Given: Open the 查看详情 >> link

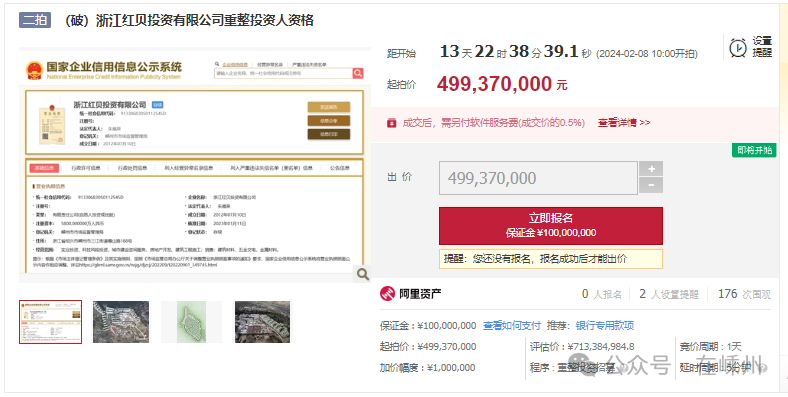Looking at the screenshot, I should [624, 123].
